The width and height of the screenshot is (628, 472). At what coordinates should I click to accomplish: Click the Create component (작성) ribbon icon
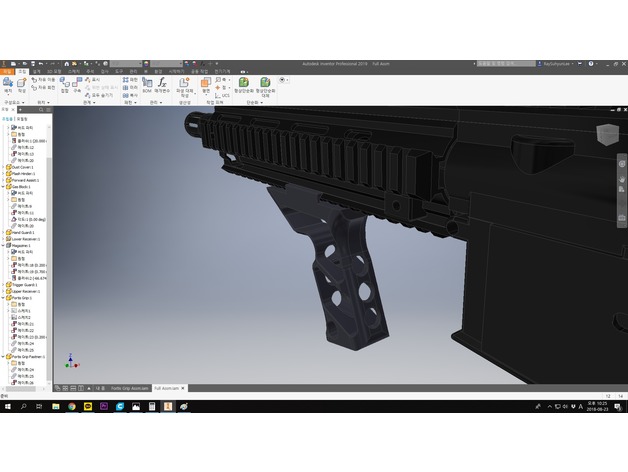[x=22, y=85]
